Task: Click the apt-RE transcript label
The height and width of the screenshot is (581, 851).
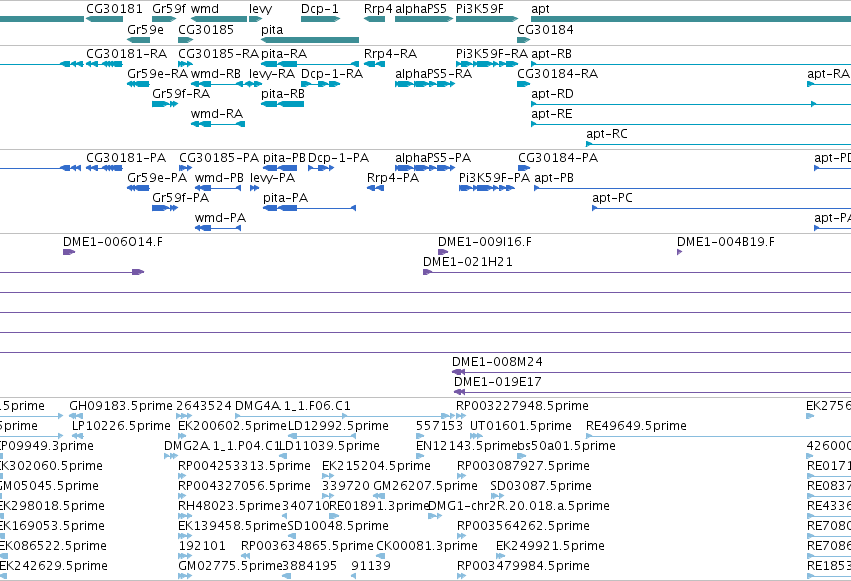Action: click(x=552, y=114)
